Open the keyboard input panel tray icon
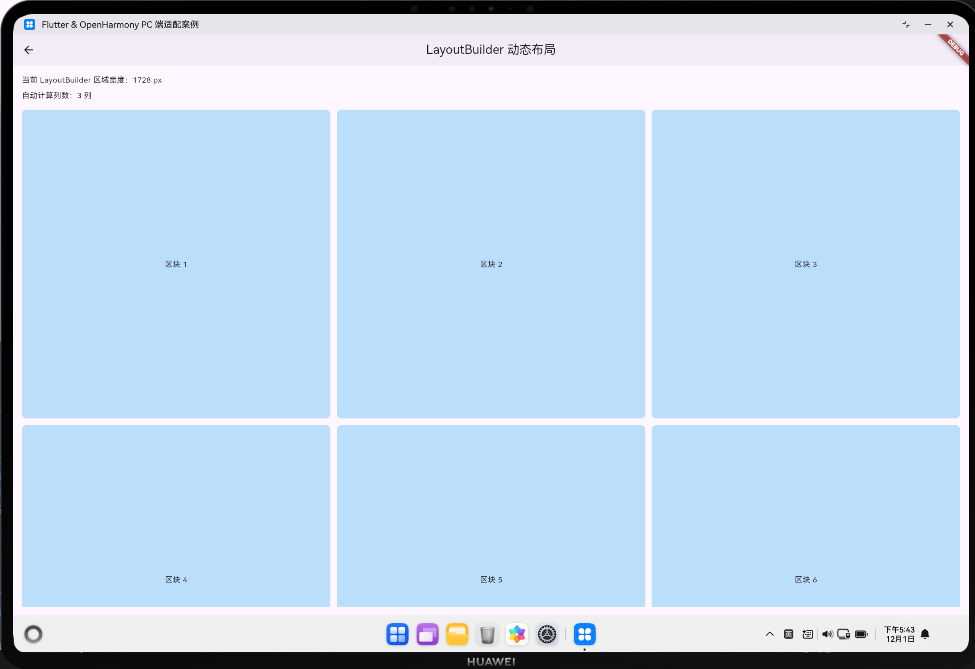Image resolution: width=975 pixels, height=669 pixels. (x=807, y=634)
